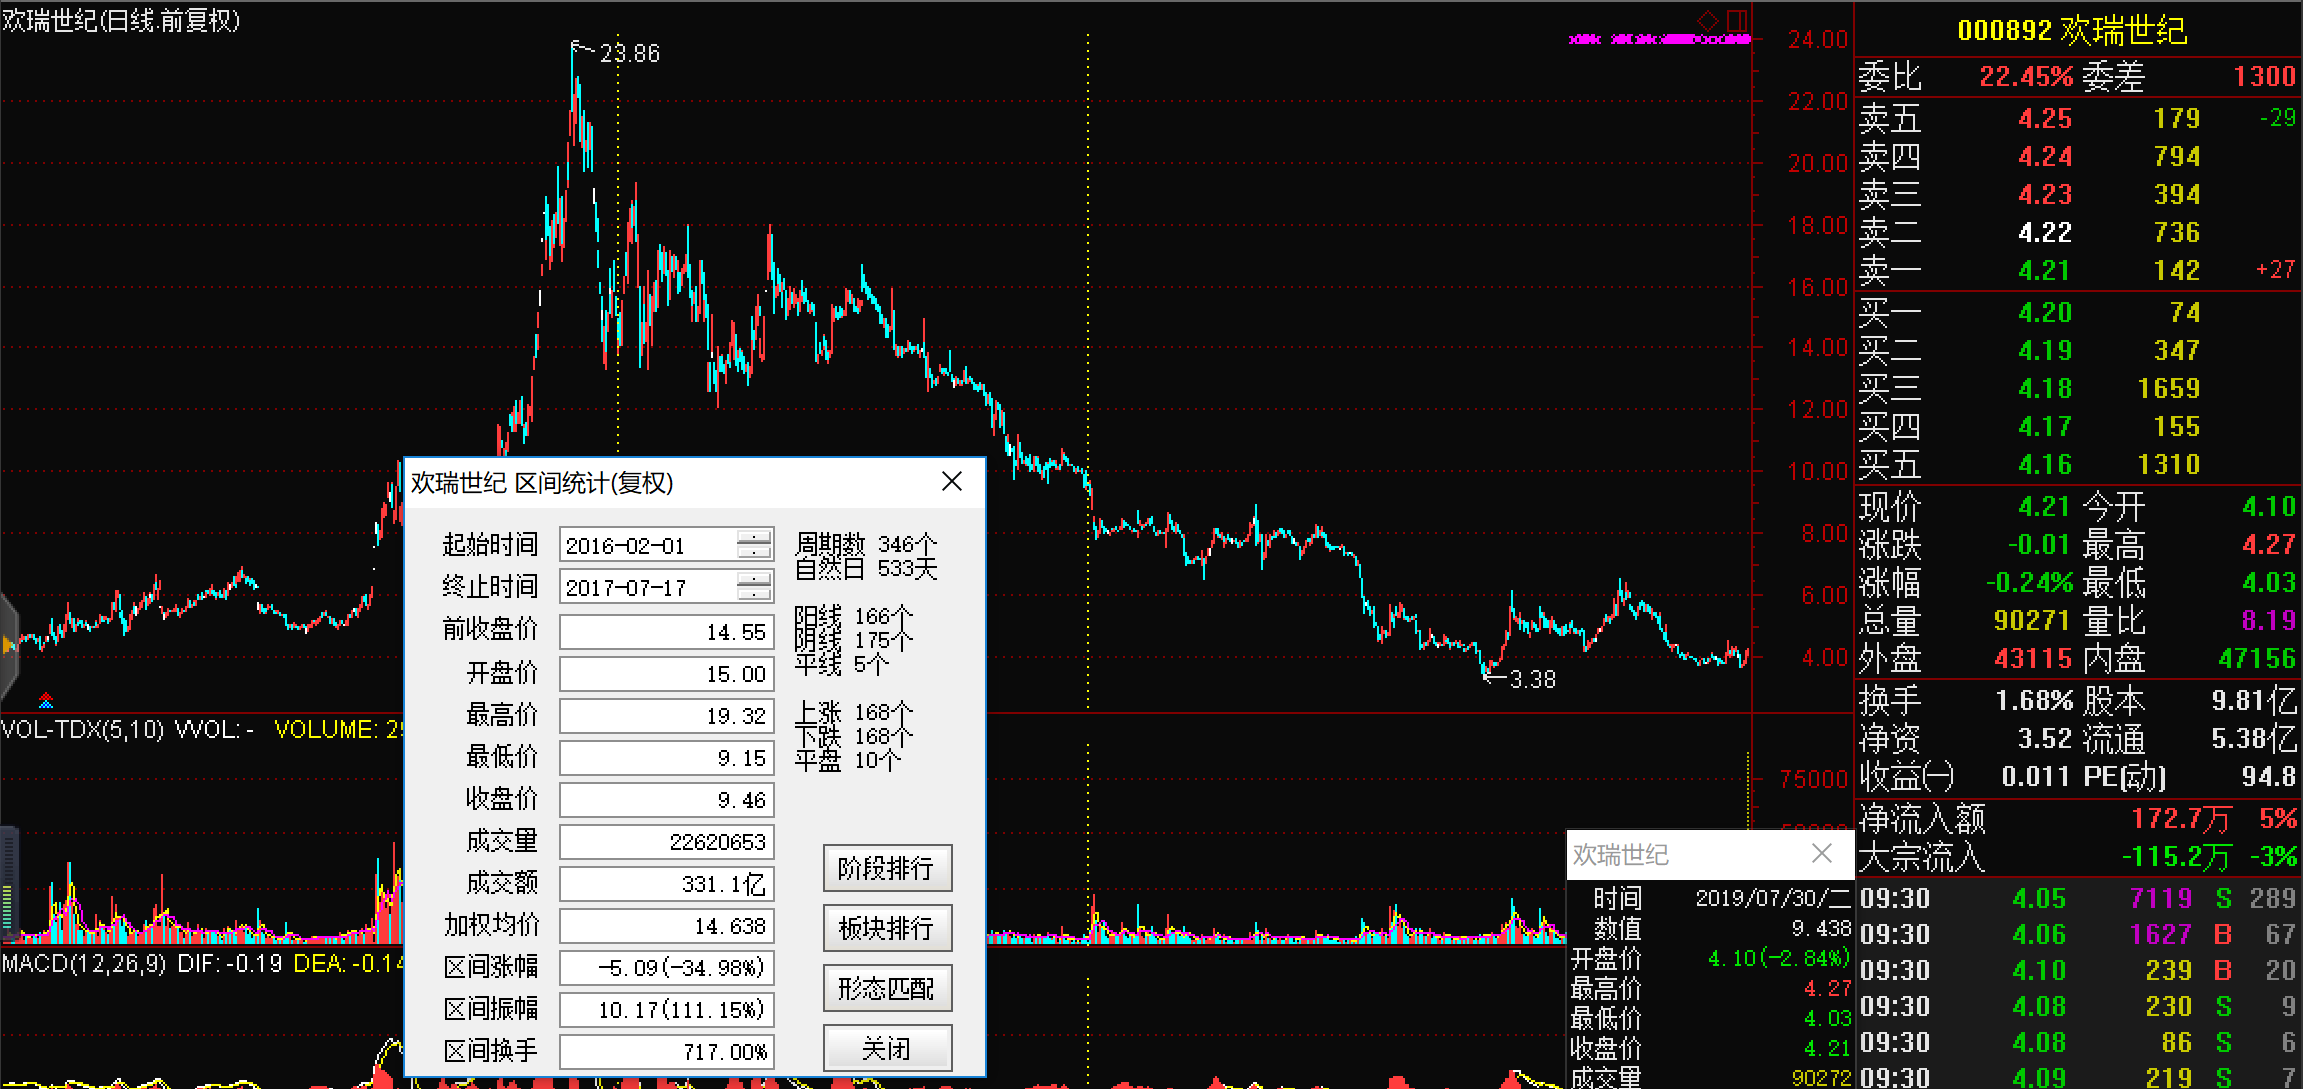2303x1089 pixels.
Task: Click the diamond icon above price axis
Action: tap(1708, 19)
